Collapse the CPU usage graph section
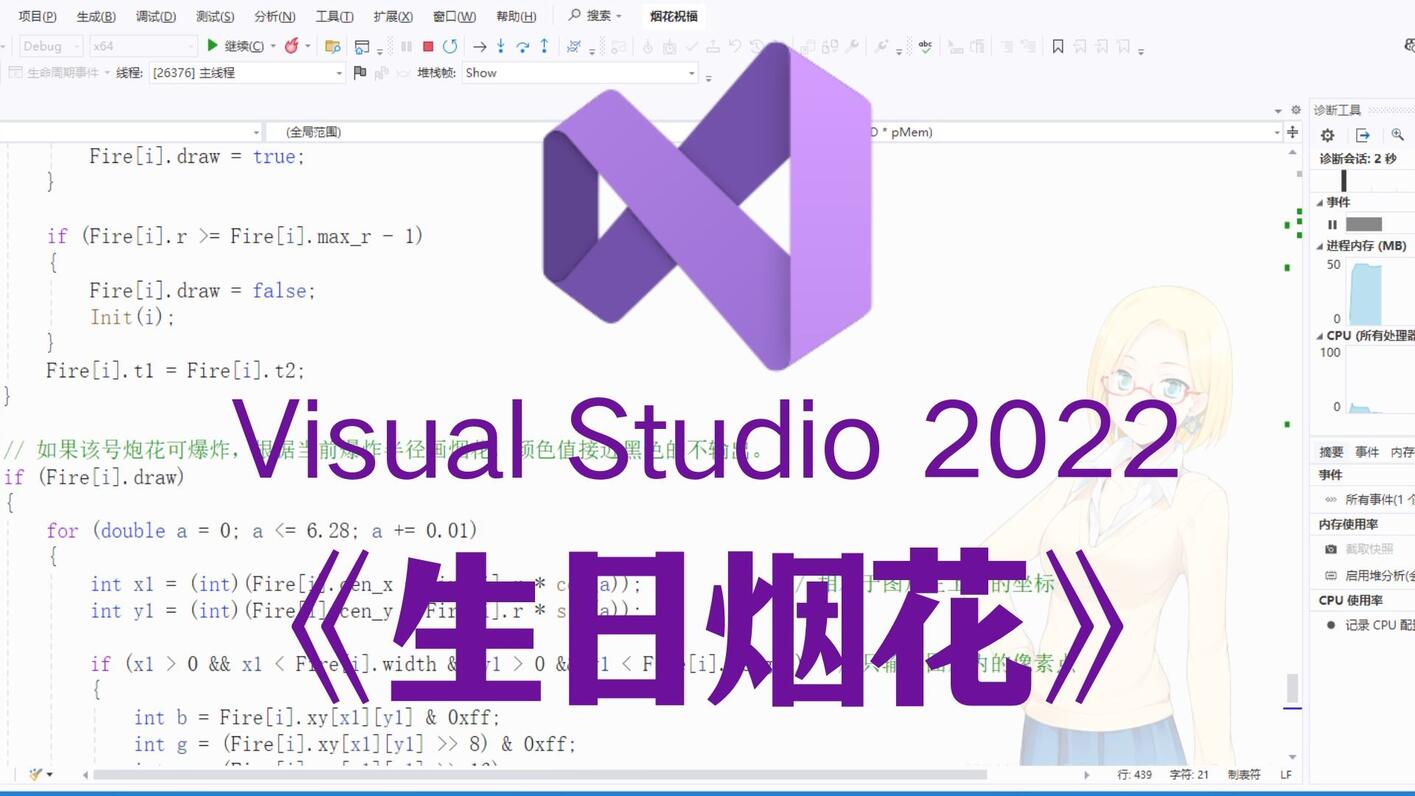1415x796 pixels. (x=1319, y=336)
